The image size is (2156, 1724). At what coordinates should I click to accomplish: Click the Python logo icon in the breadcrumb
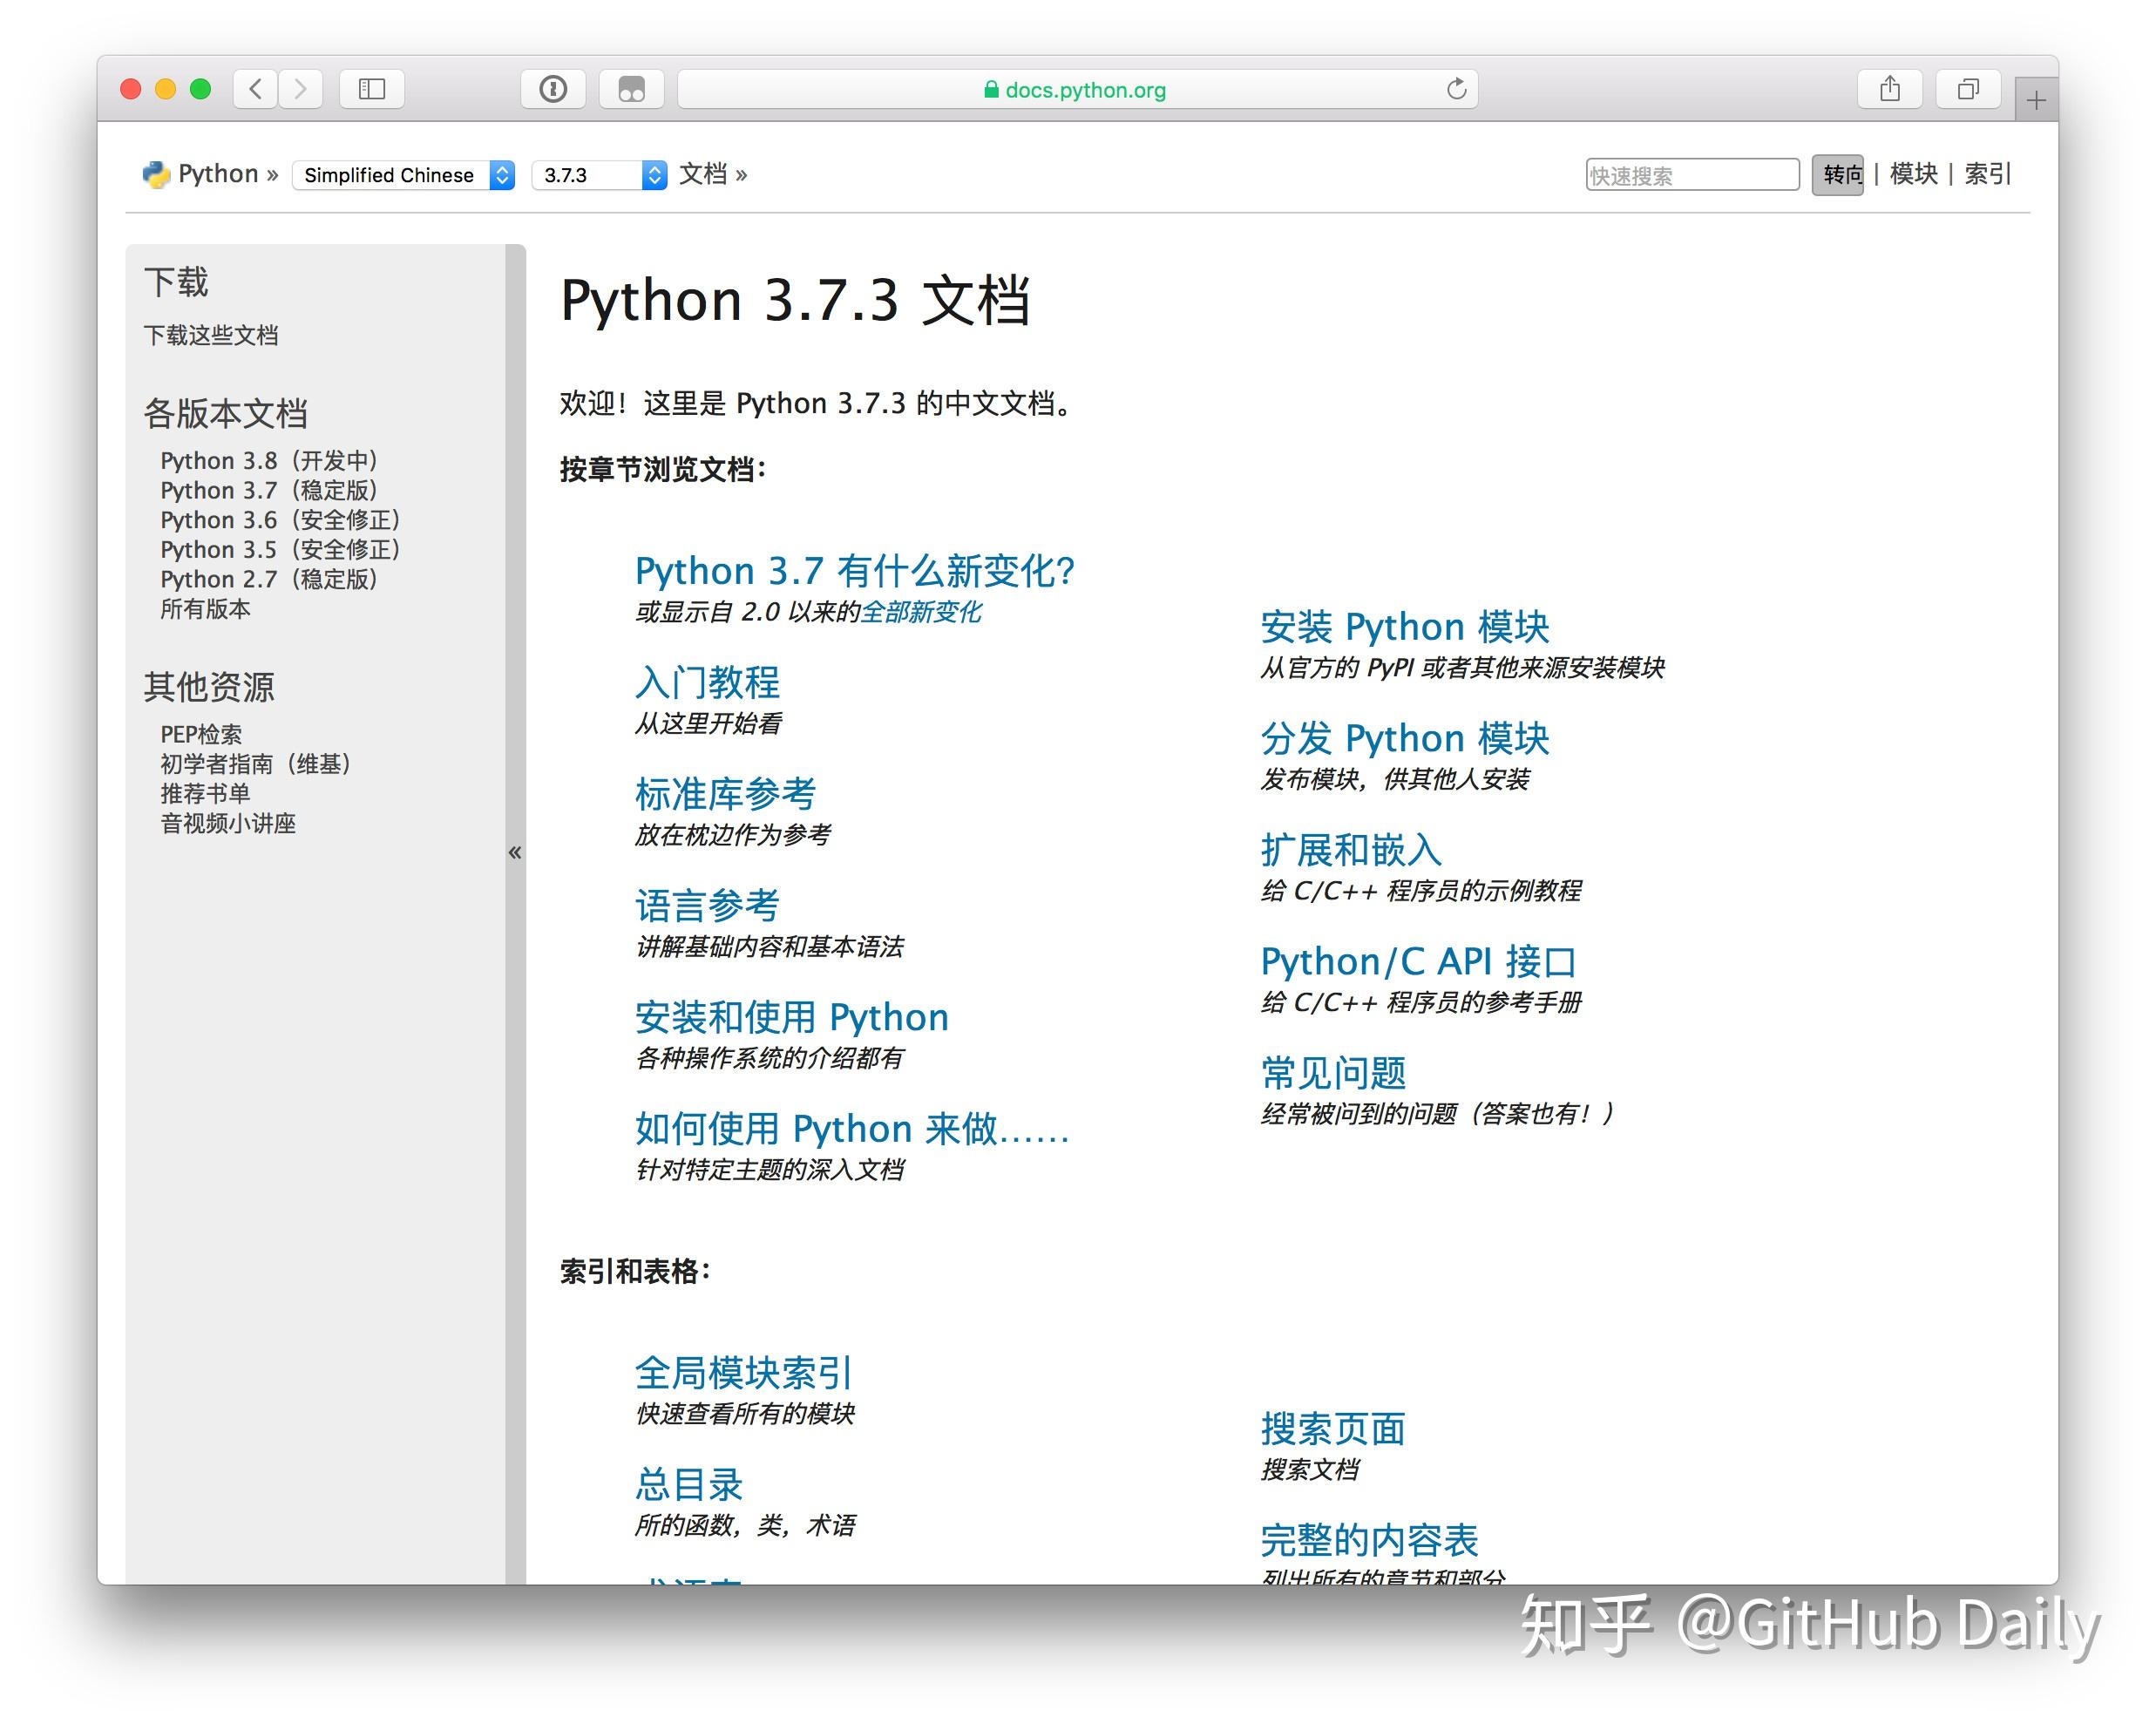[x=156, y=174]
